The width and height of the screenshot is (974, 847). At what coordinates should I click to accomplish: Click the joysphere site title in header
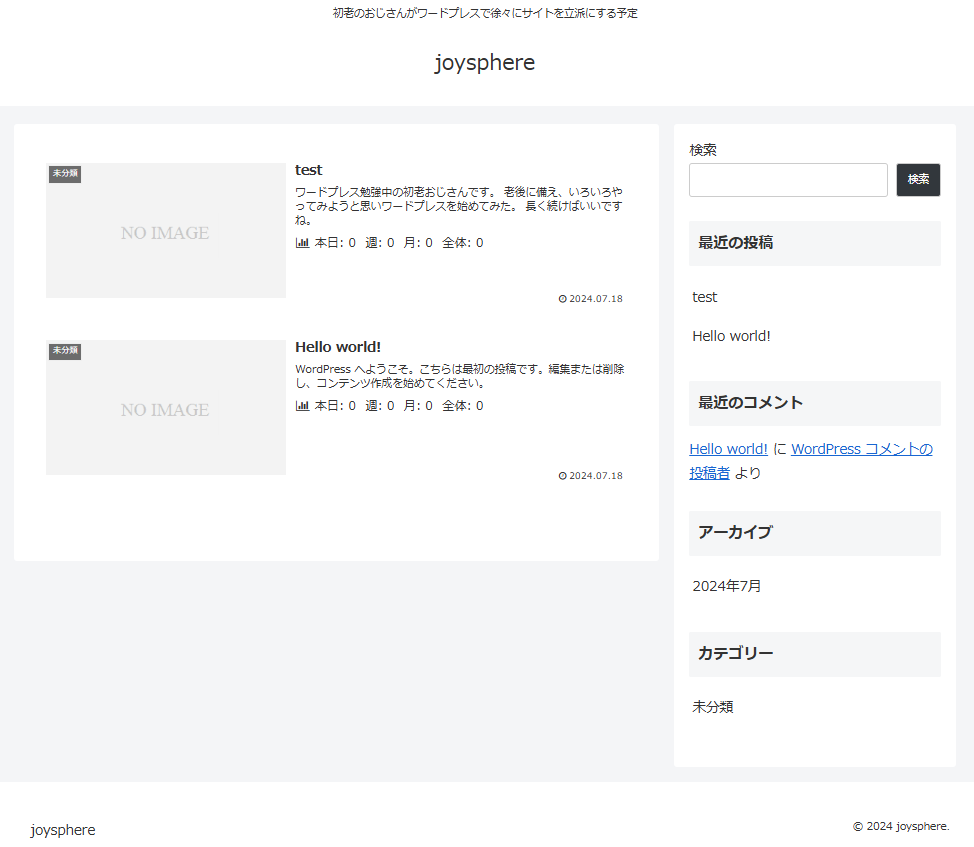pyautogui.click(x=485, y=63)
